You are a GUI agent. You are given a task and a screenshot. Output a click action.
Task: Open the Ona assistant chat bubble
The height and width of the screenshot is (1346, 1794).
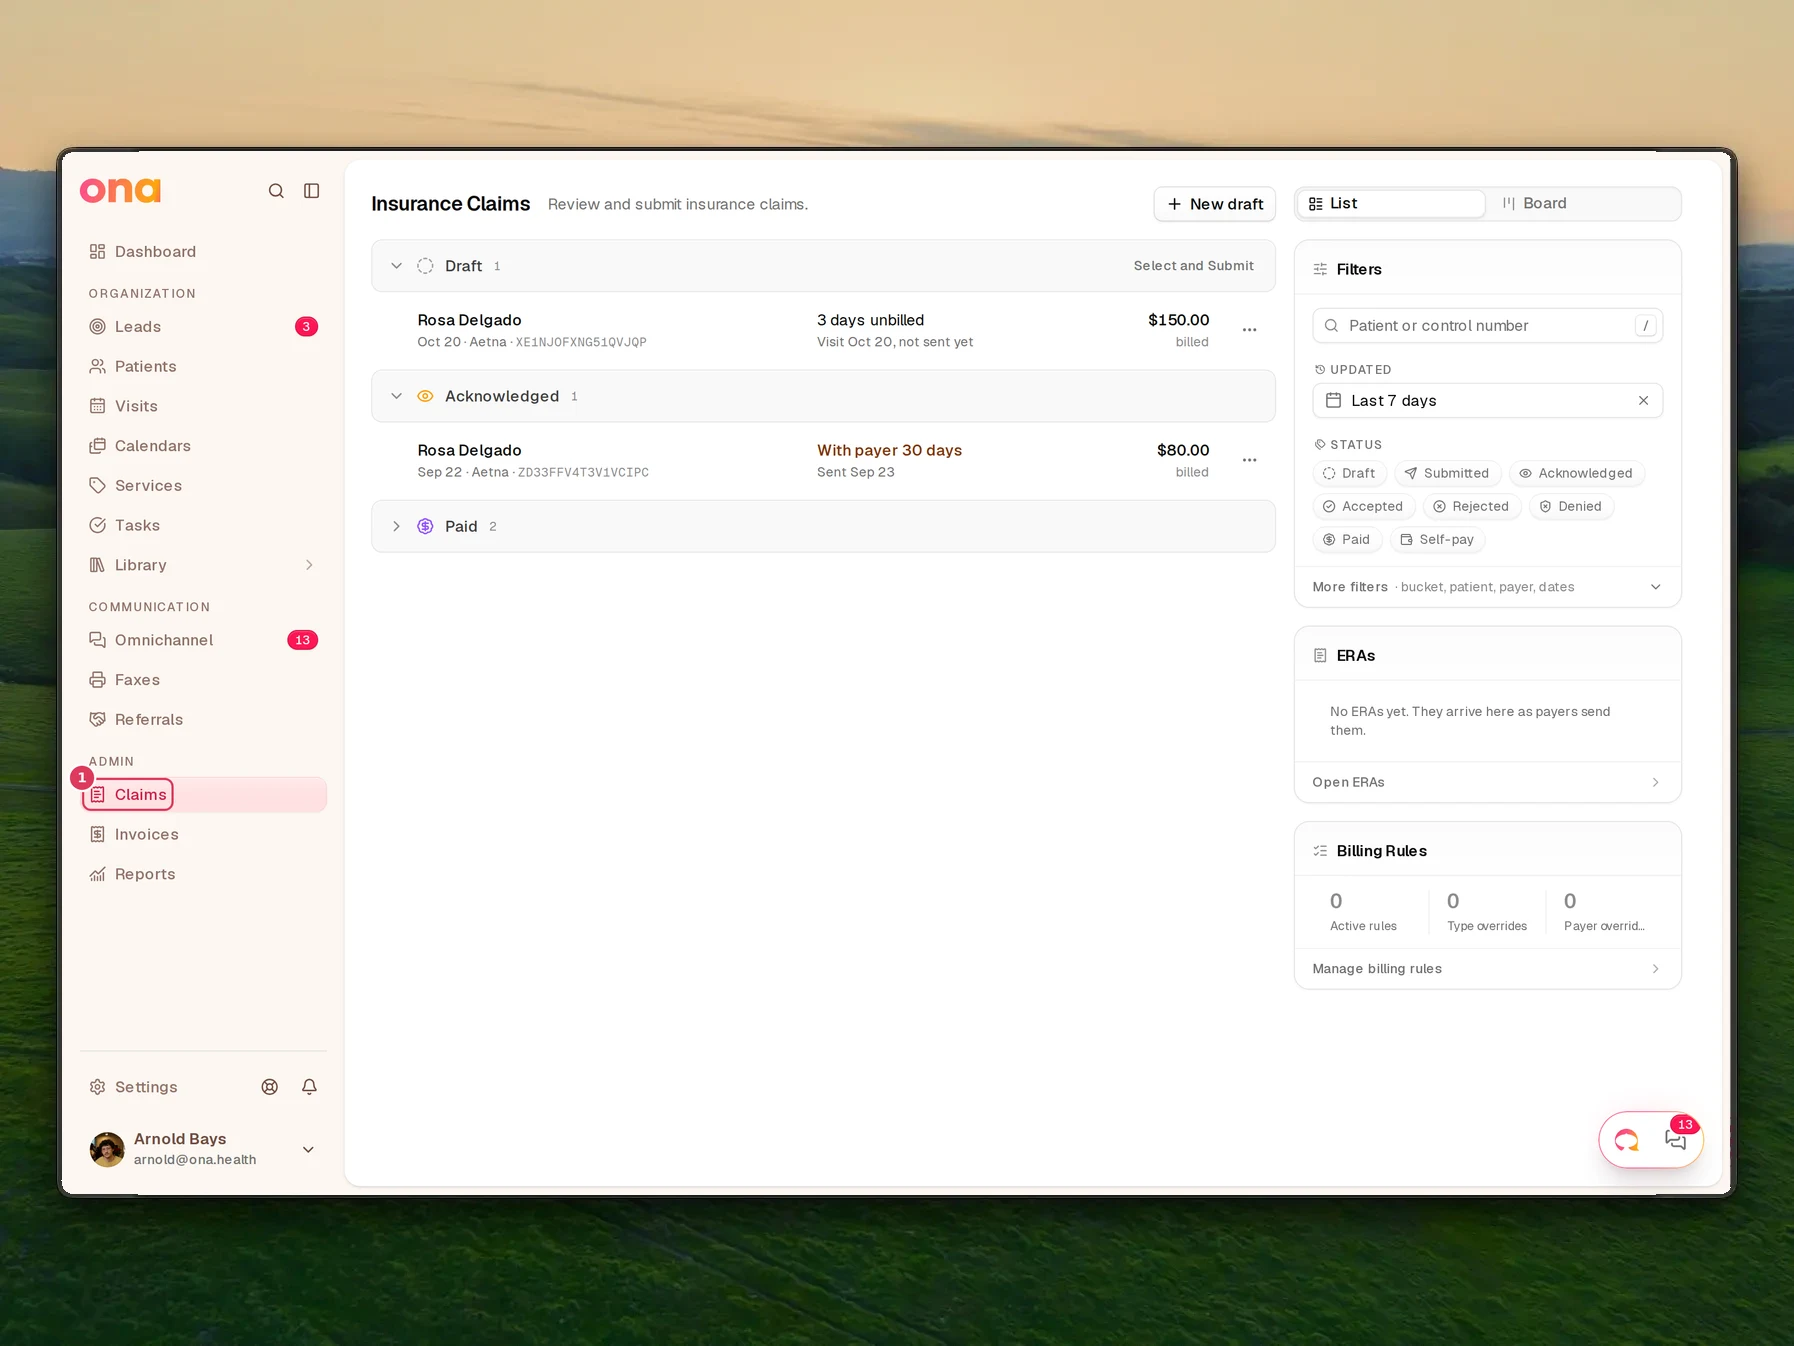1627,1140
